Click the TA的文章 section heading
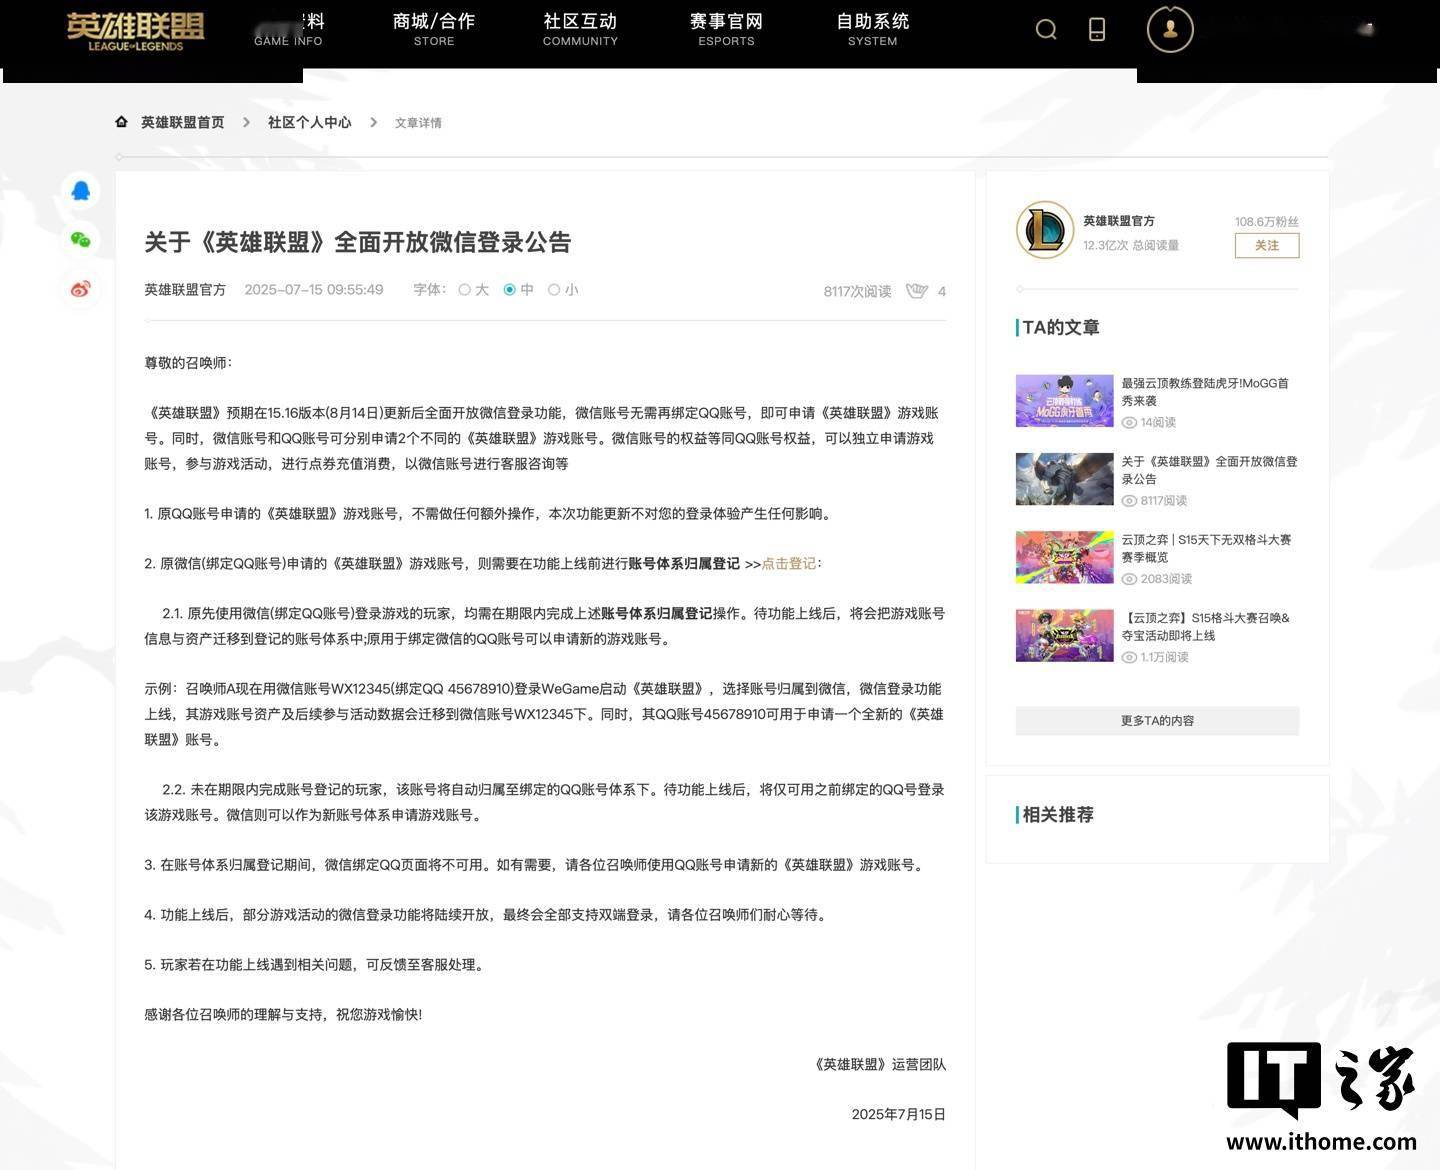 tap(1061, 328)
